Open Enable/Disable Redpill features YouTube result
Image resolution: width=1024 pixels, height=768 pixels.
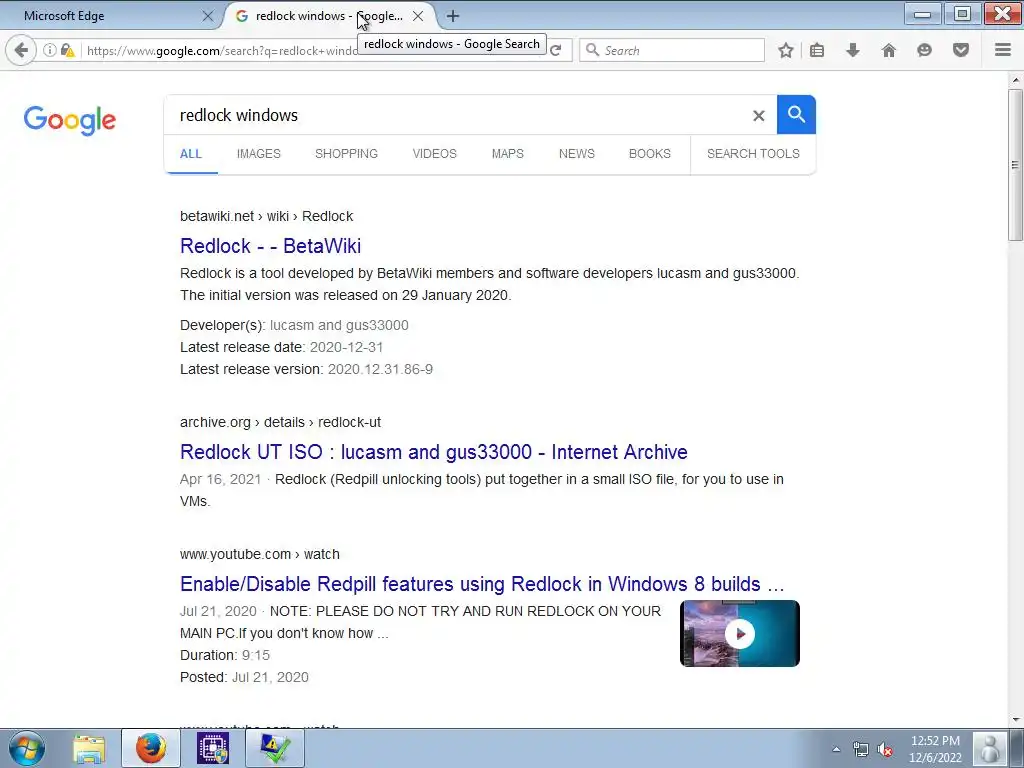[482, 584]
